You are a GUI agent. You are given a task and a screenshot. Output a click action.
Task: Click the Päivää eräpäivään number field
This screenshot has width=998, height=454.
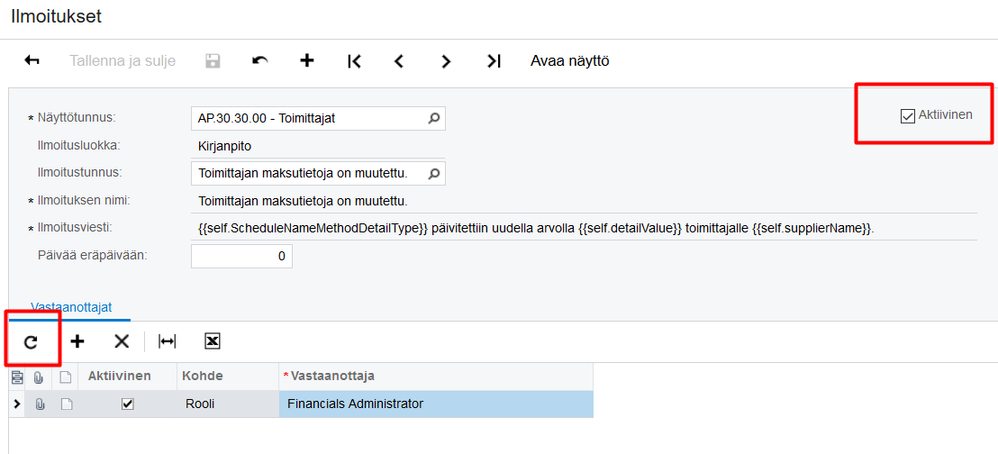coord(242,256)
